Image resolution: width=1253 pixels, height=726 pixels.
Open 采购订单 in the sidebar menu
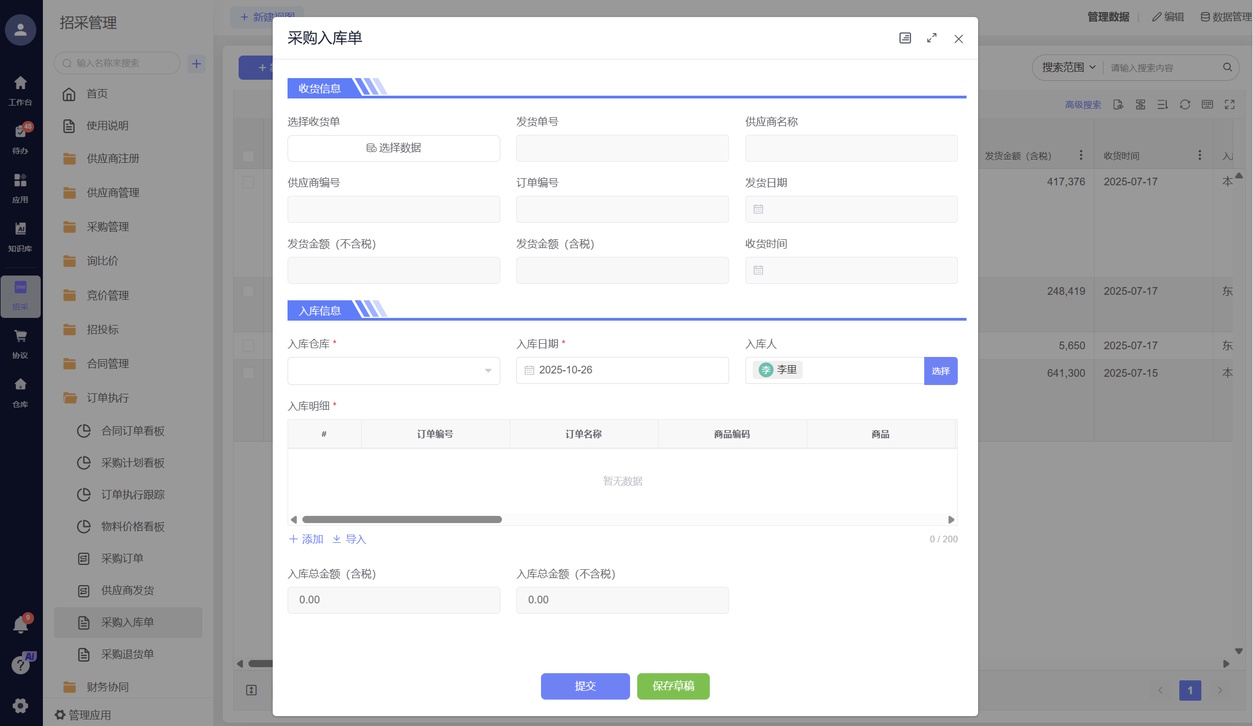coord(122,558)
